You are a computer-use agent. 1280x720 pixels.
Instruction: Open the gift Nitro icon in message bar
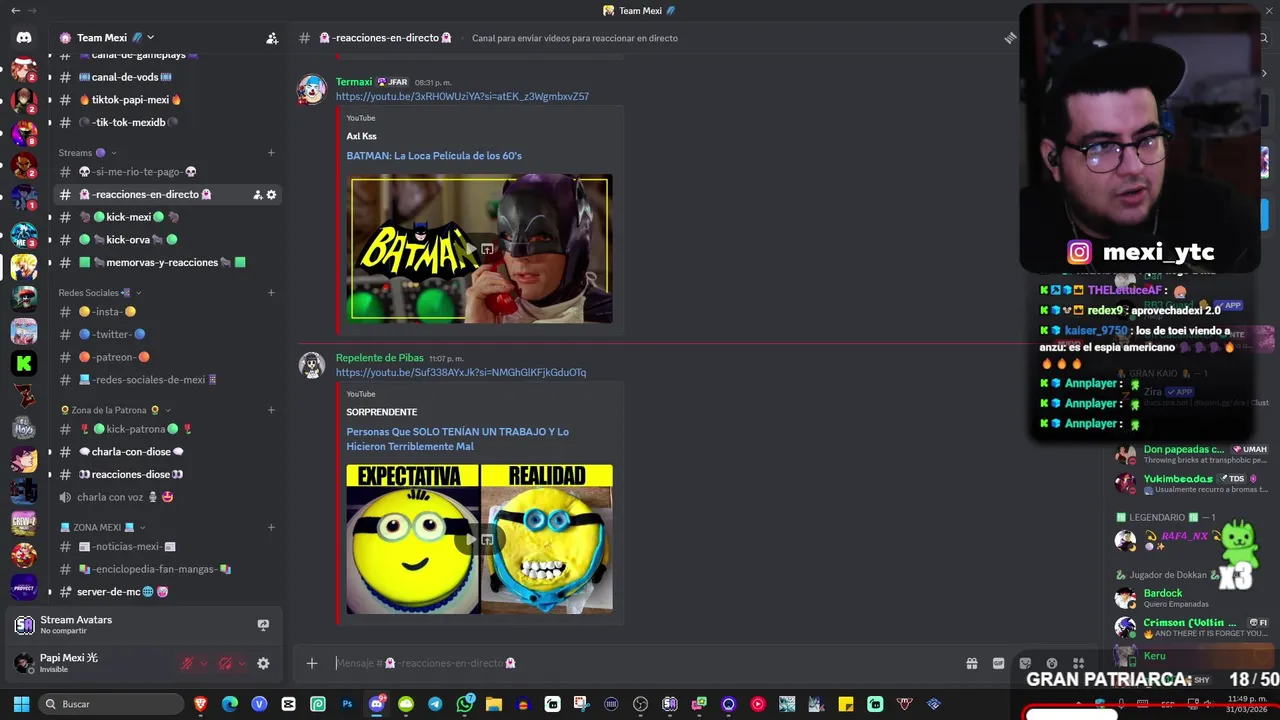971,663
